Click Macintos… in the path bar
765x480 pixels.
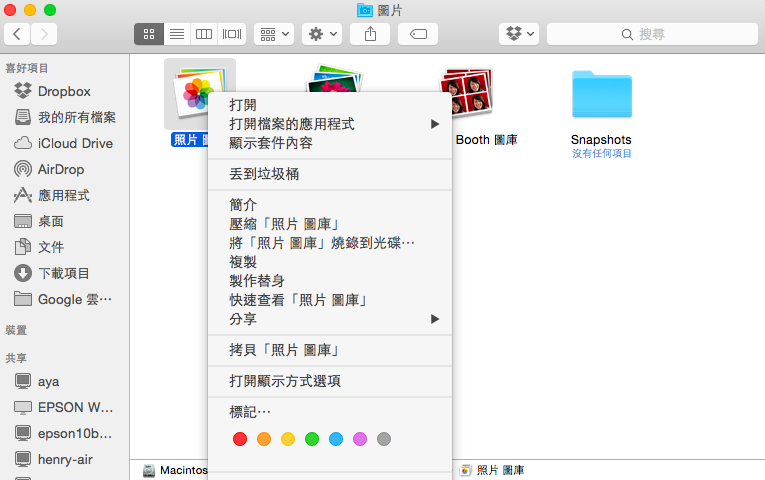point(176,470)
